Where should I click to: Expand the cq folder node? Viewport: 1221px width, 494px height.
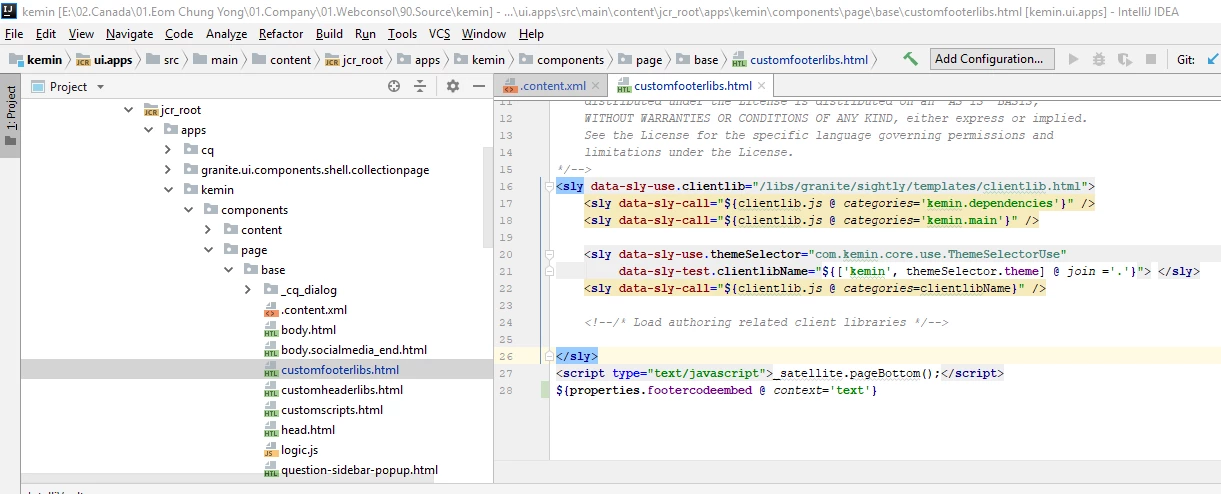click(x=168, y=150)
